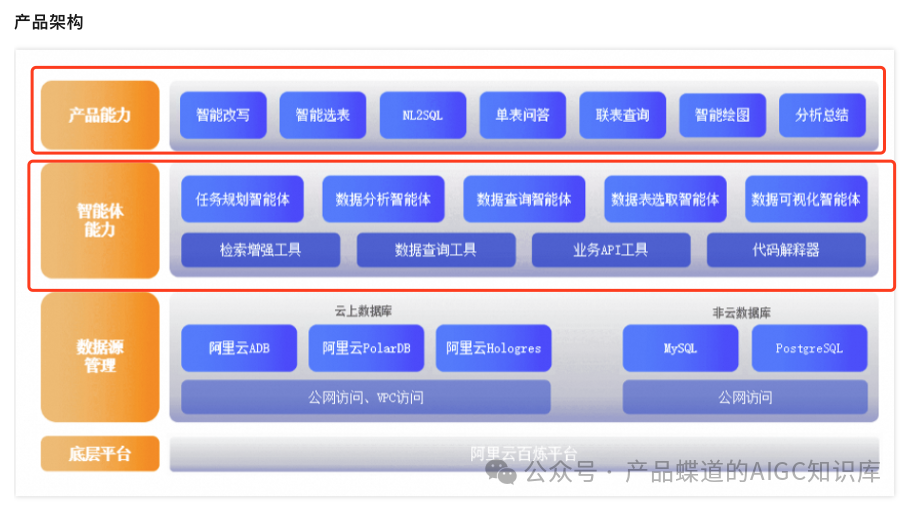Select the 智能选表 box
The height and width of the screenshot is (507, 909).
tap(323, 115)
